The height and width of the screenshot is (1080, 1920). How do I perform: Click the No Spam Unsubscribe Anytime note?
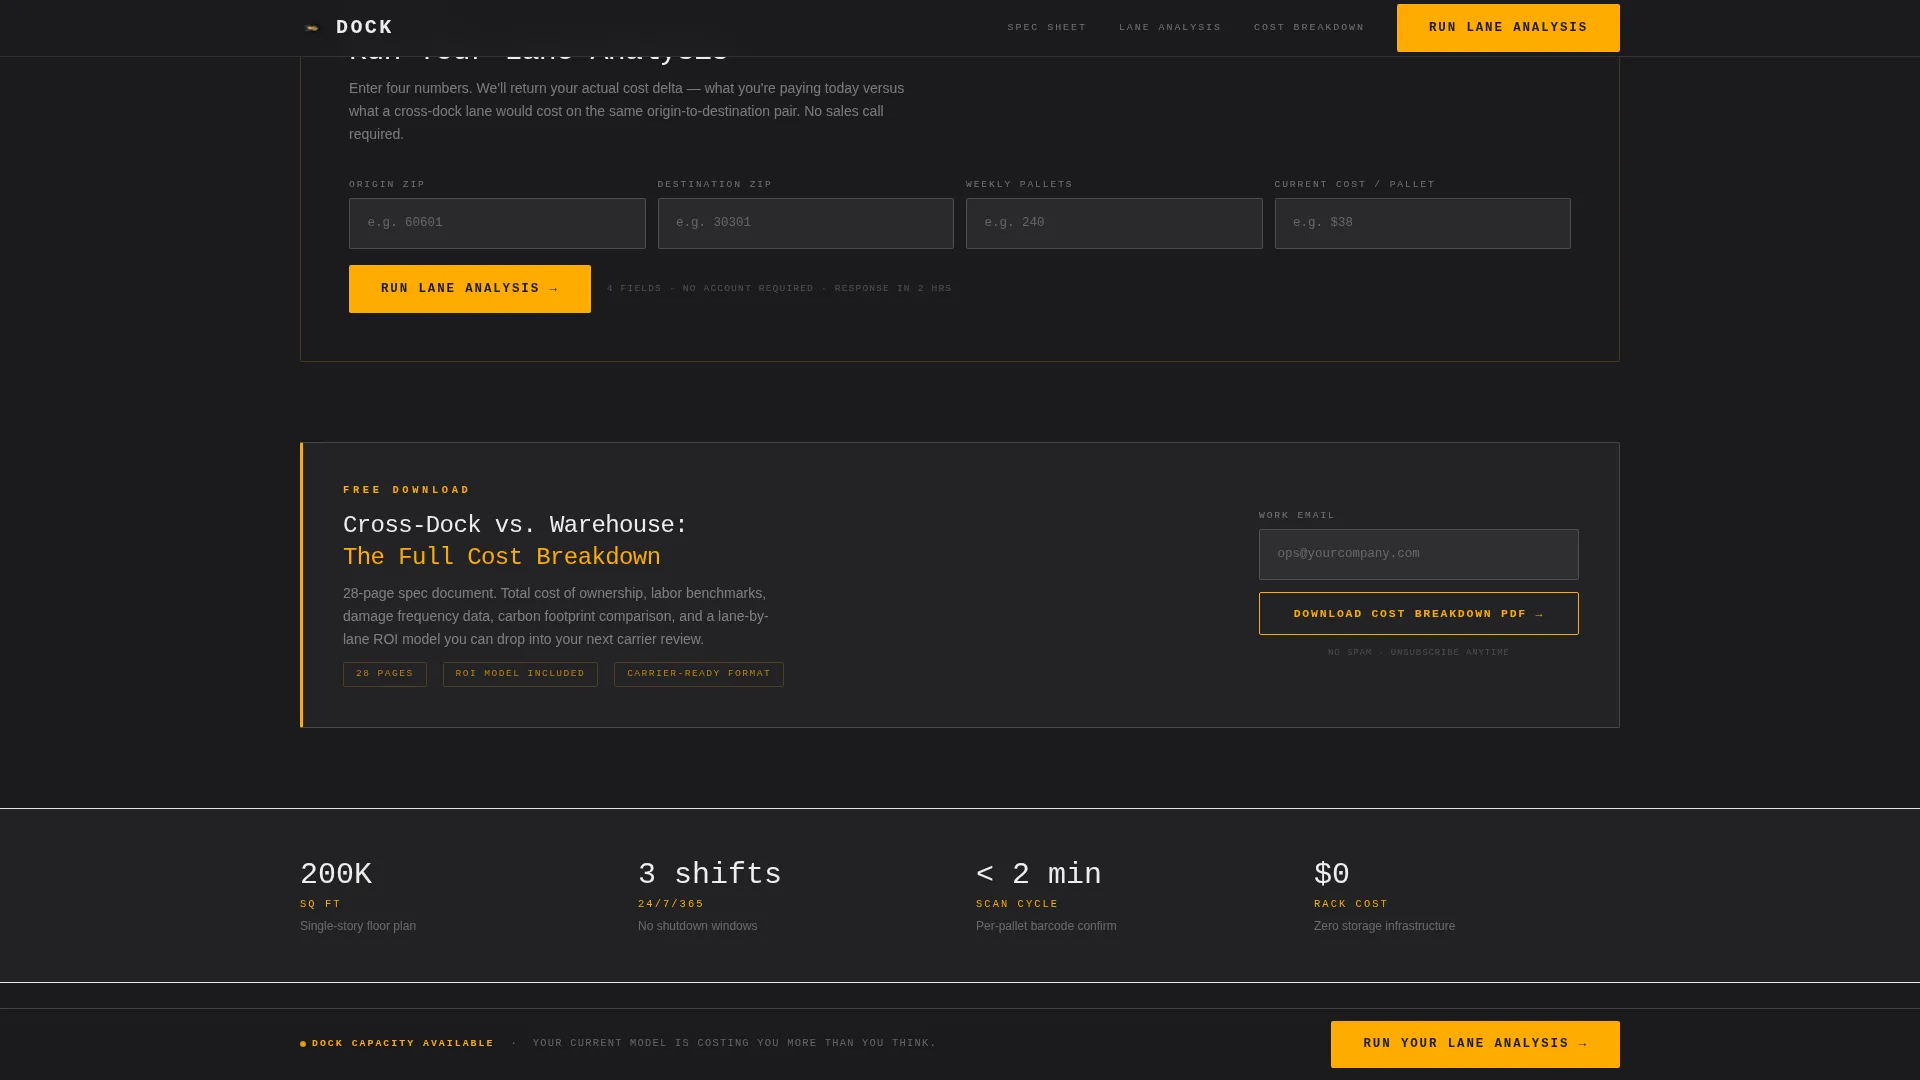(1418, 653)
